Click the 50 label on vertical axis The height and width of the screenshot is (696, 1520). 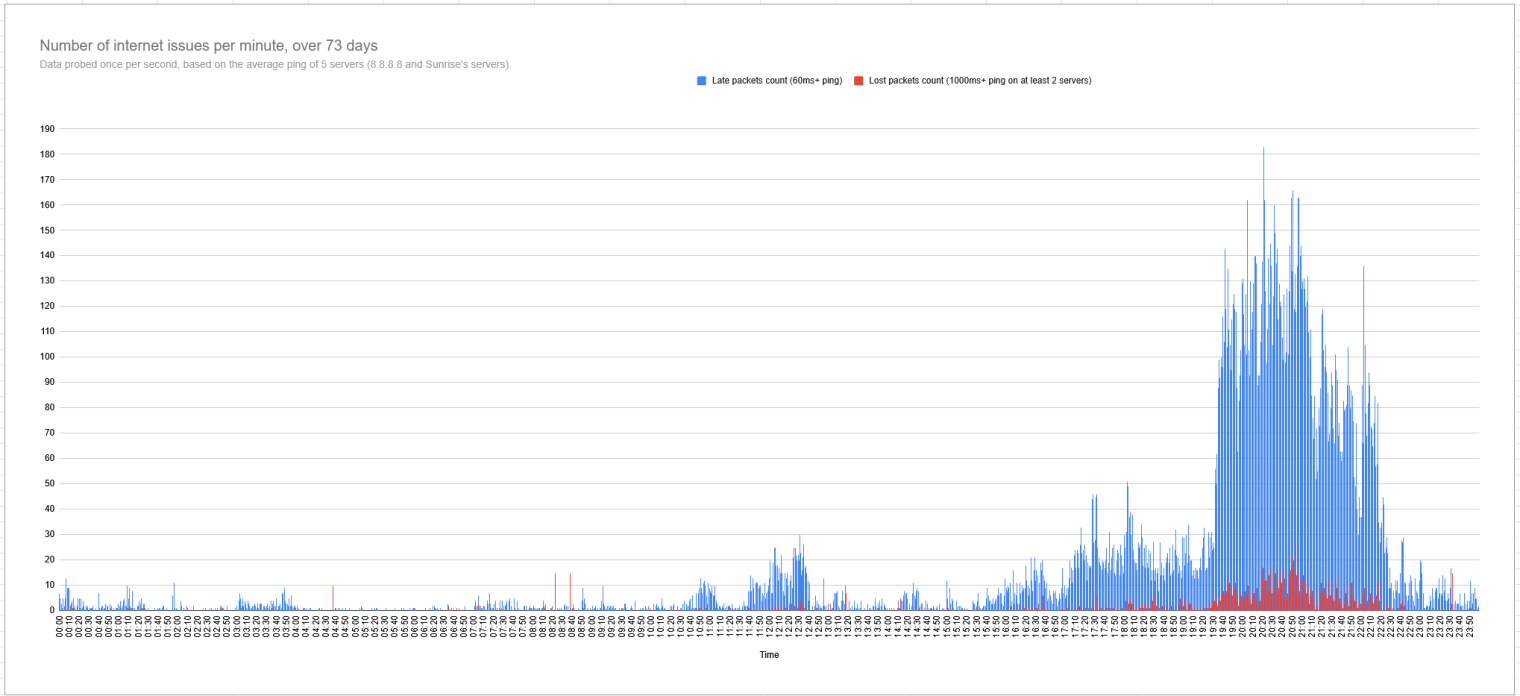pos(49,484)
